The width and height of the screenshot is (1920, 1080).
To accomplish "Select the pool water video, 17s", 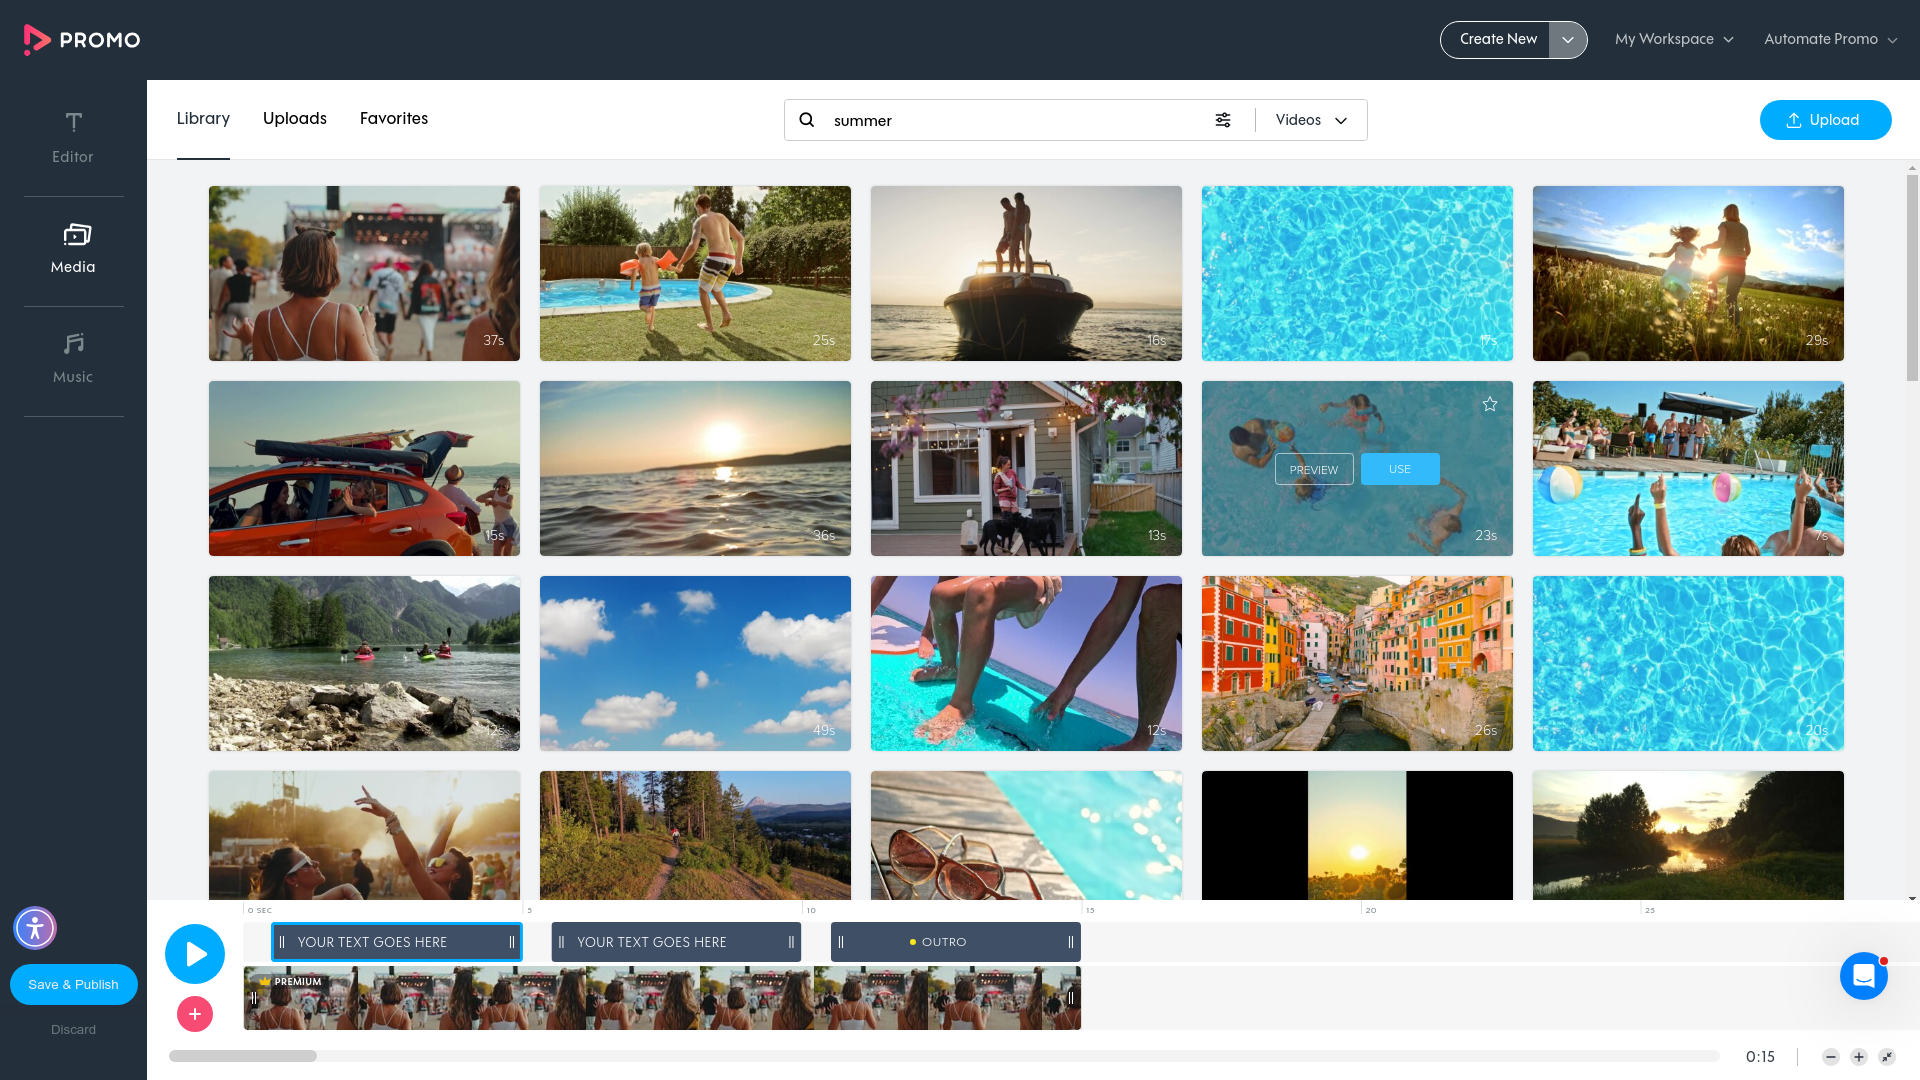I will 1357,273.
